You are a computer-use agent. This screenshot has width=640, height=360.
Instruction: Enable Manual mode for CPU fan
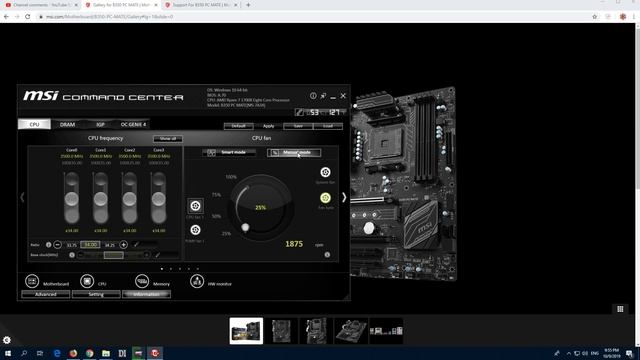point(294,153)
